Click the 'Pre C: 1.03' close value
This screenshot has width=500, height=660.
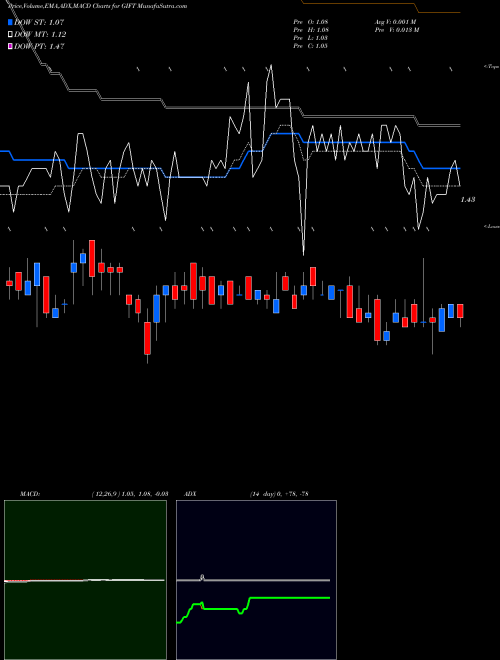tap(310, 46)
